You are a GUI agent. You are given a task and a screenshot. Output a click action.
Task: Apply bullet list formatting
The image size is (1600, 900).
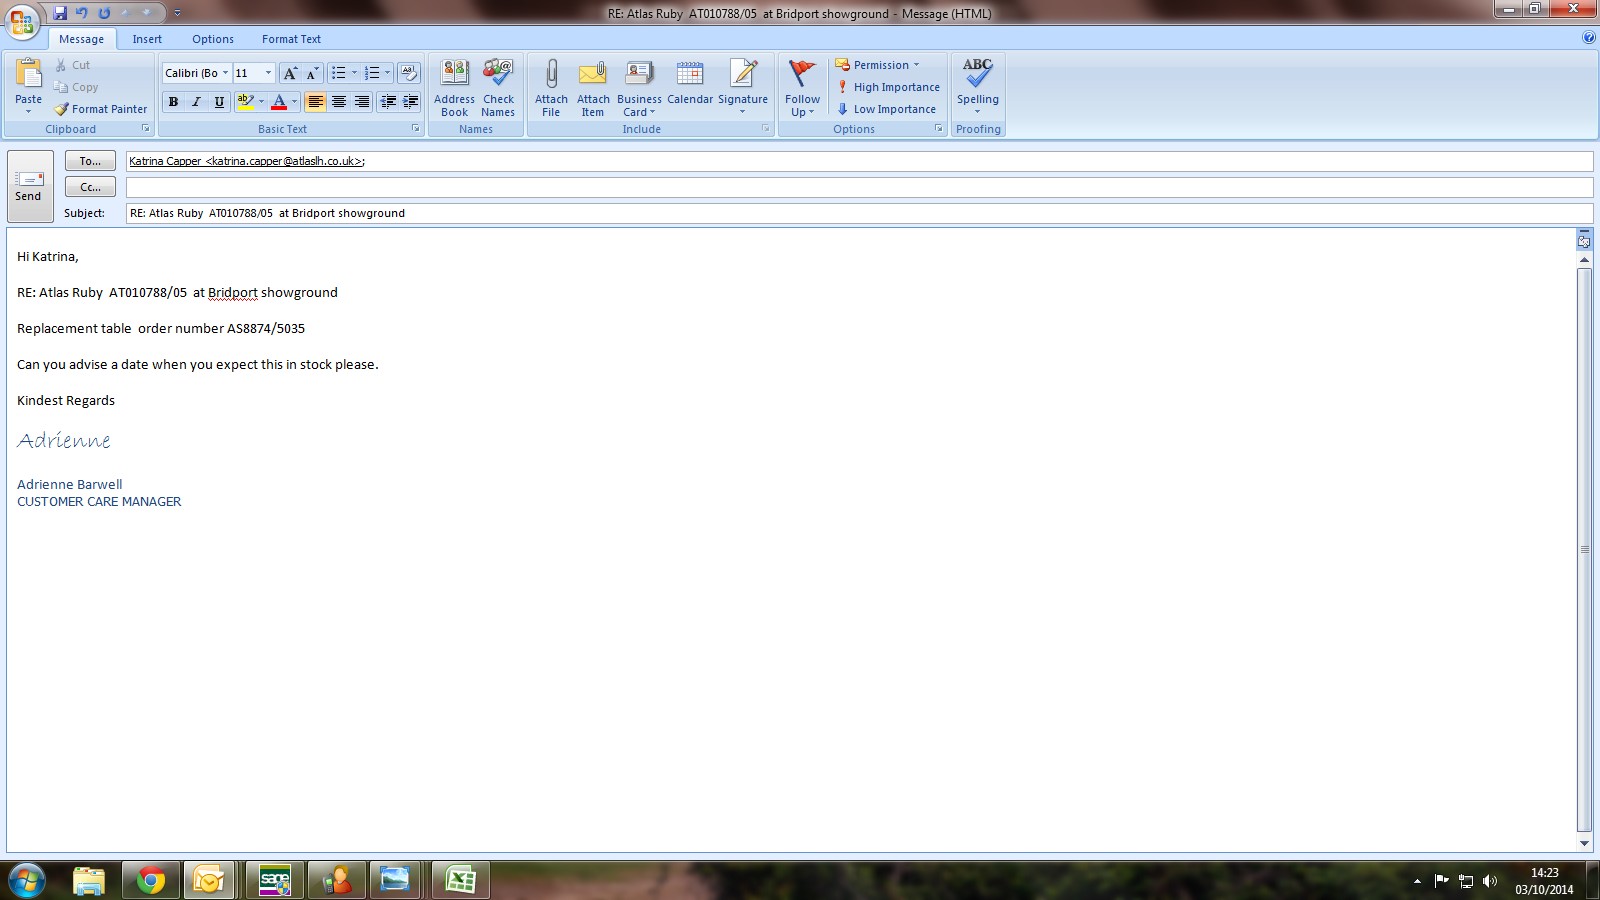(339, 73)
